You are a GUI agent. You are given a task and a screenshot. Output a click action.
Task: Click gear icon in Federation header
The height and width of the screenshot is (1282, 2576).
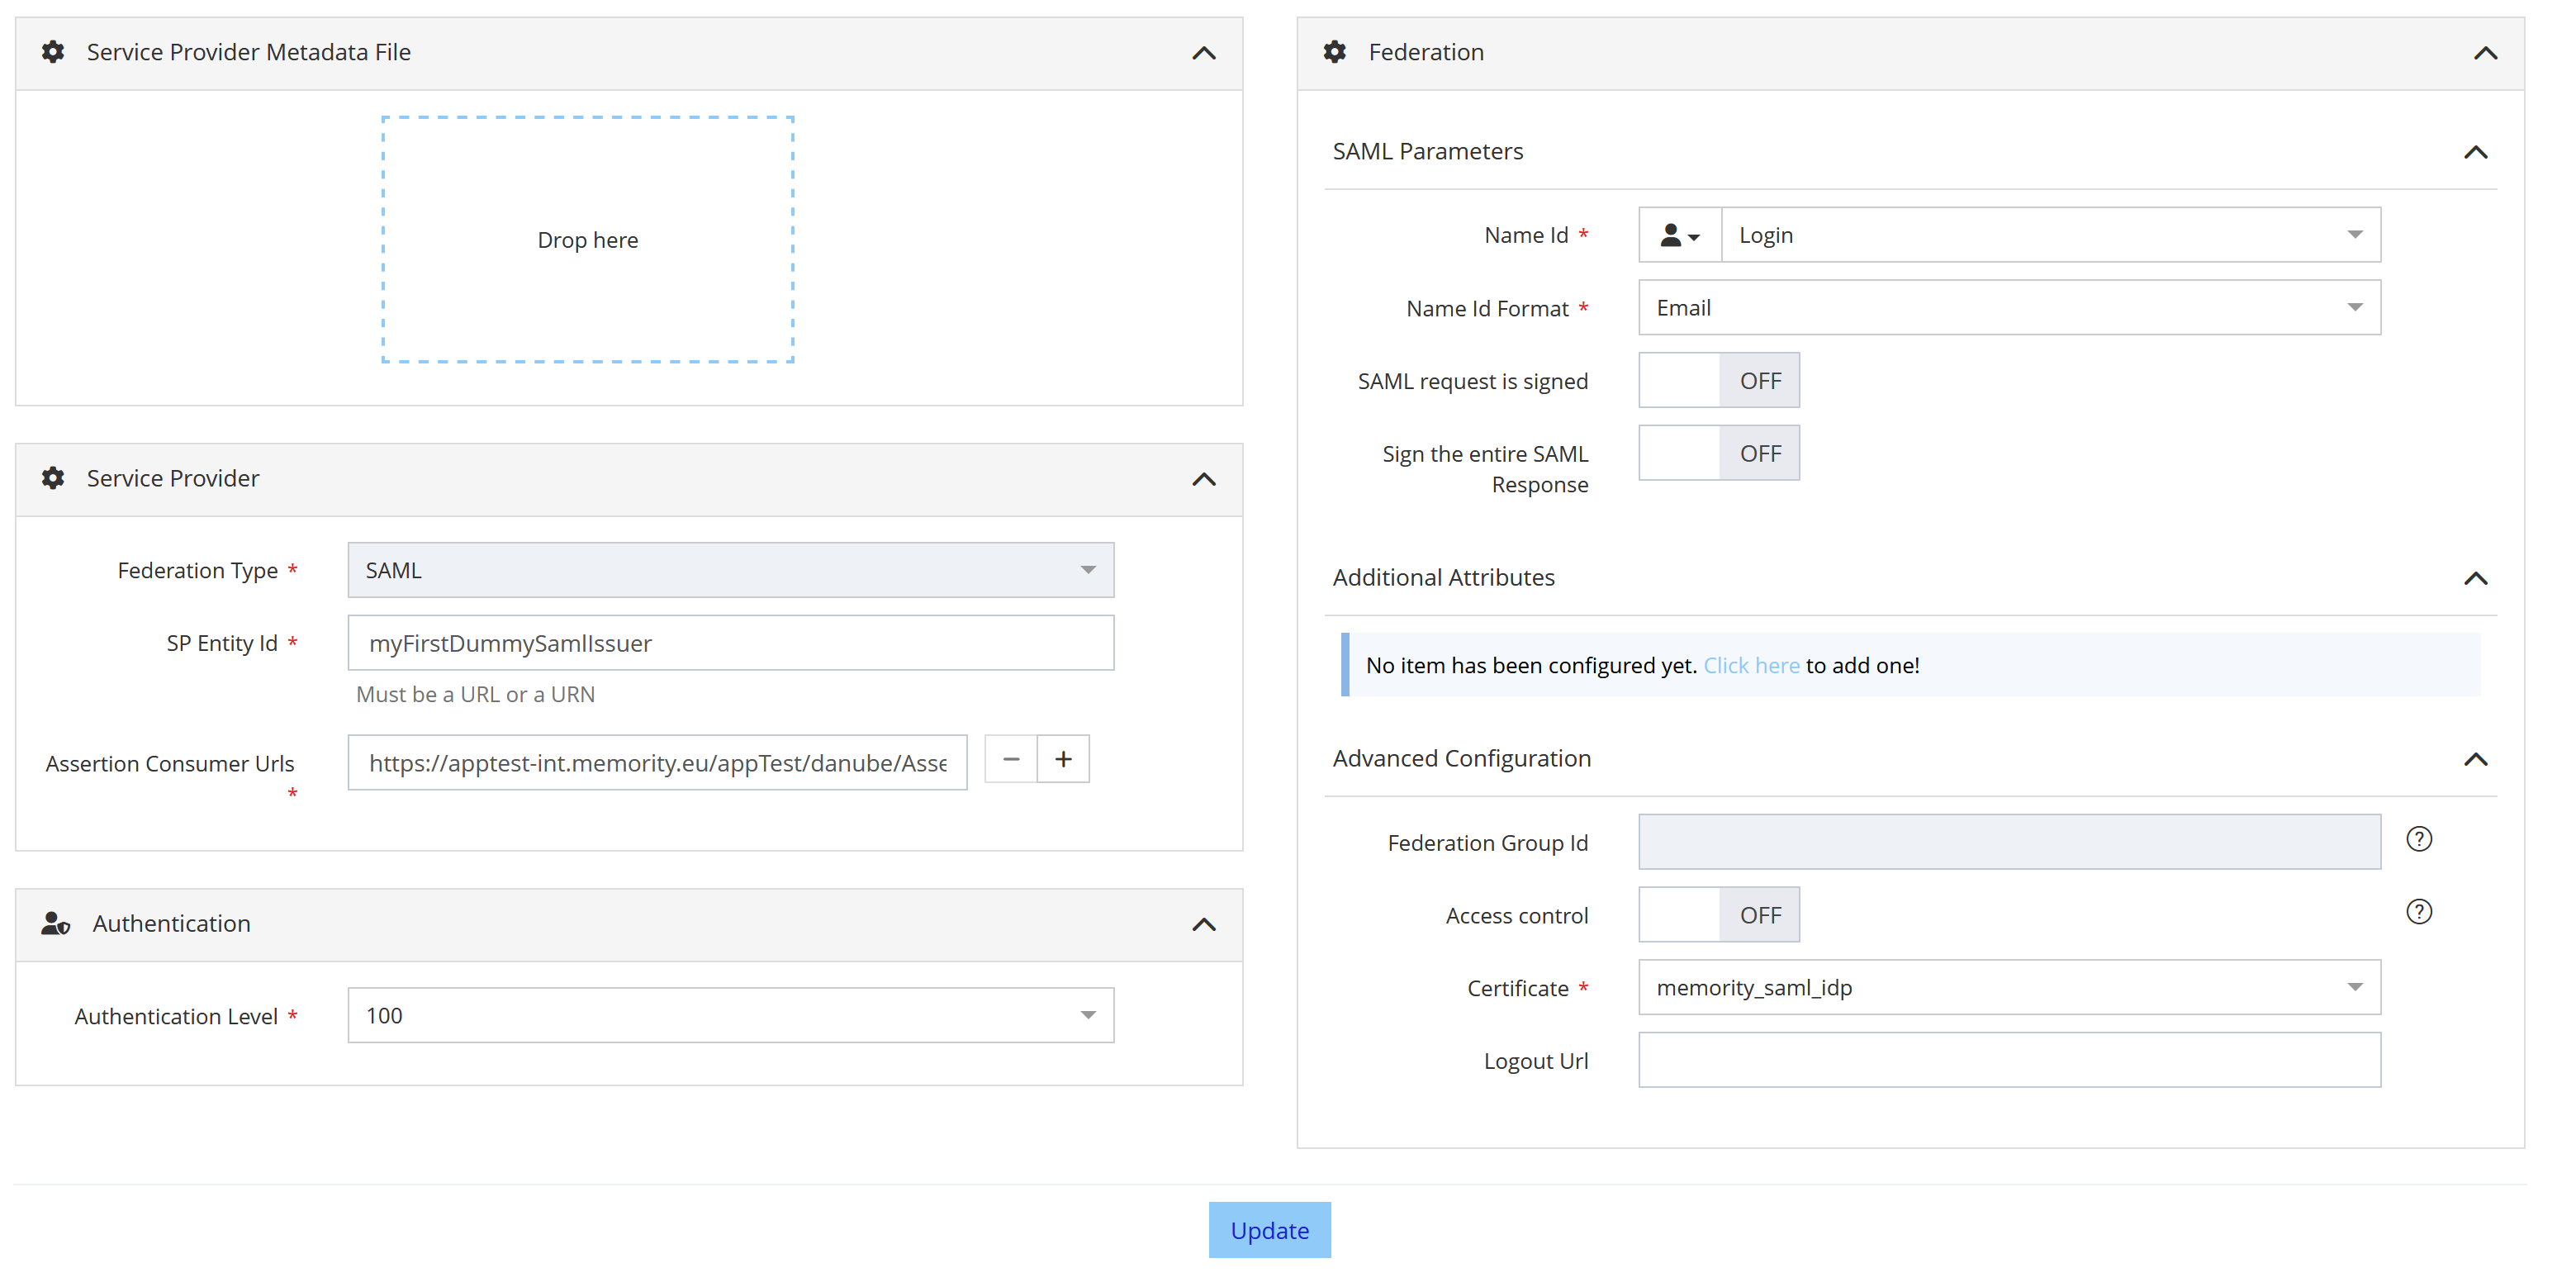click(1334, 52)
